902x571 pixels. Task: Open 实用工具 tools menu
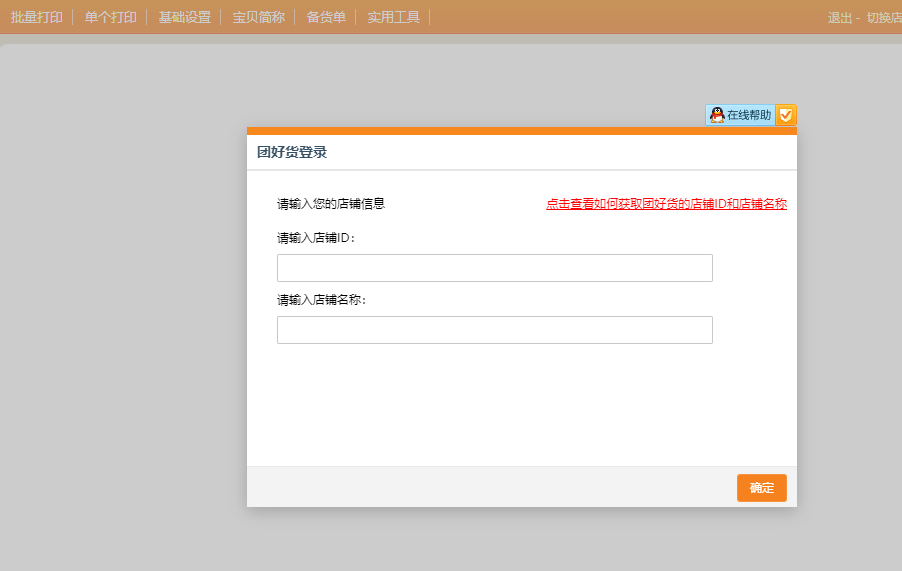(x=393, y=17)
